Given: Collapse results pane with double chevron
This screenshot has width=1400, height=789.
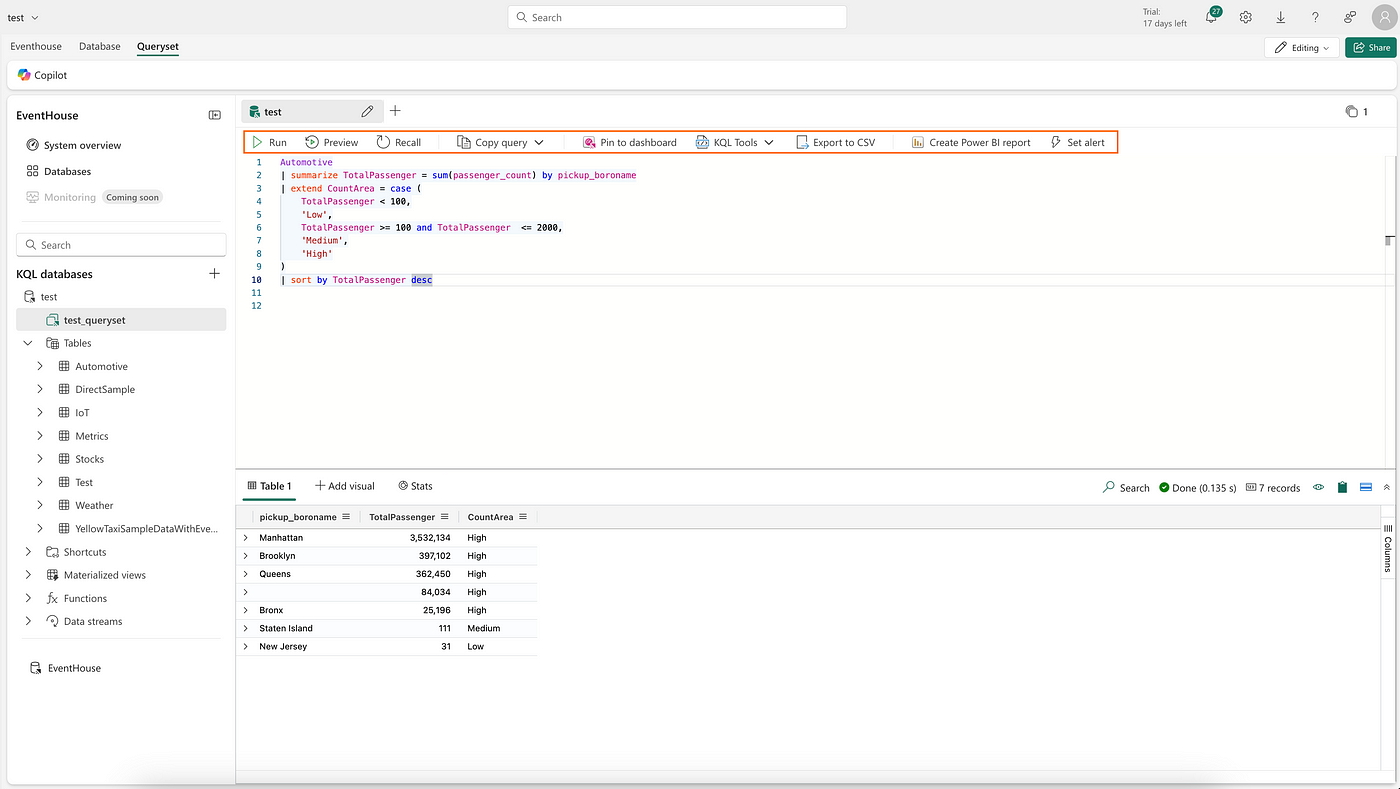Looking at the screenshot, I should coord(1387,488).
